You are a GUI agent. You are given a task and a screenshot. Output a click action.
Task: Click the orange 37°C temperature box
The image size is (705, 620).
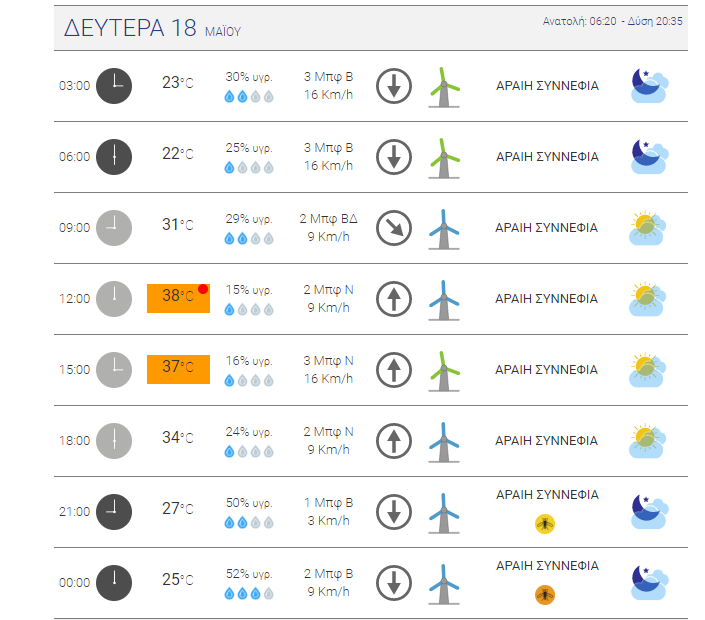178,369
